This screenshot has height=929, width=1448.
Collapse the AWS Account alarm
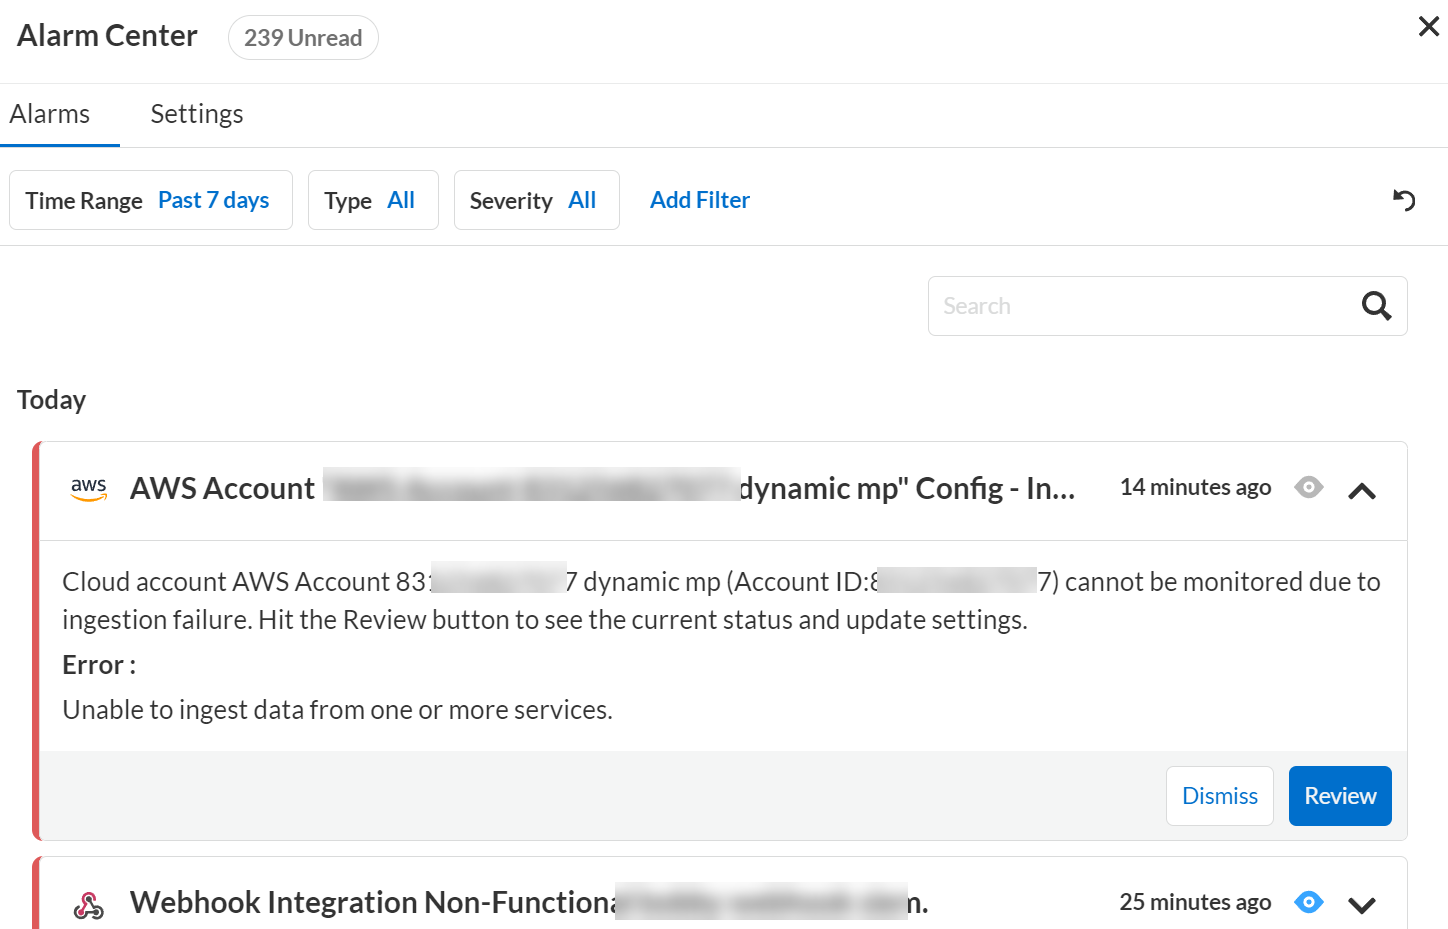pyautogui.click(x=1361, y=490)
